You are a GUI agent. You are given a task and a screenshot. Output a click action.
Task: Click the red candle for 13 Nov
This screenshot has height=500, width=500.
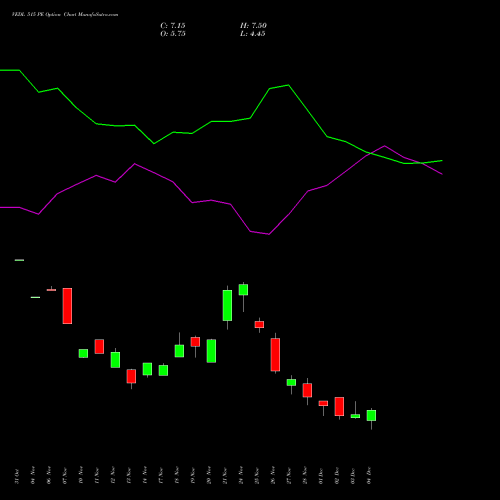click(131, 376)
